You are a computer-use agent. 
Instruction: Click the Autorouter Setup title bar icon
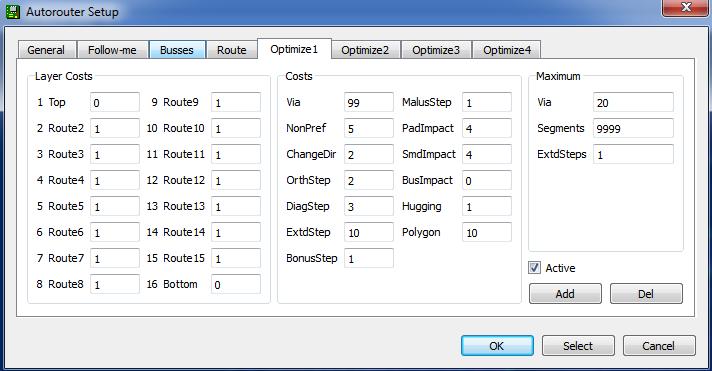pyautogui.click(x=12, y=12)
